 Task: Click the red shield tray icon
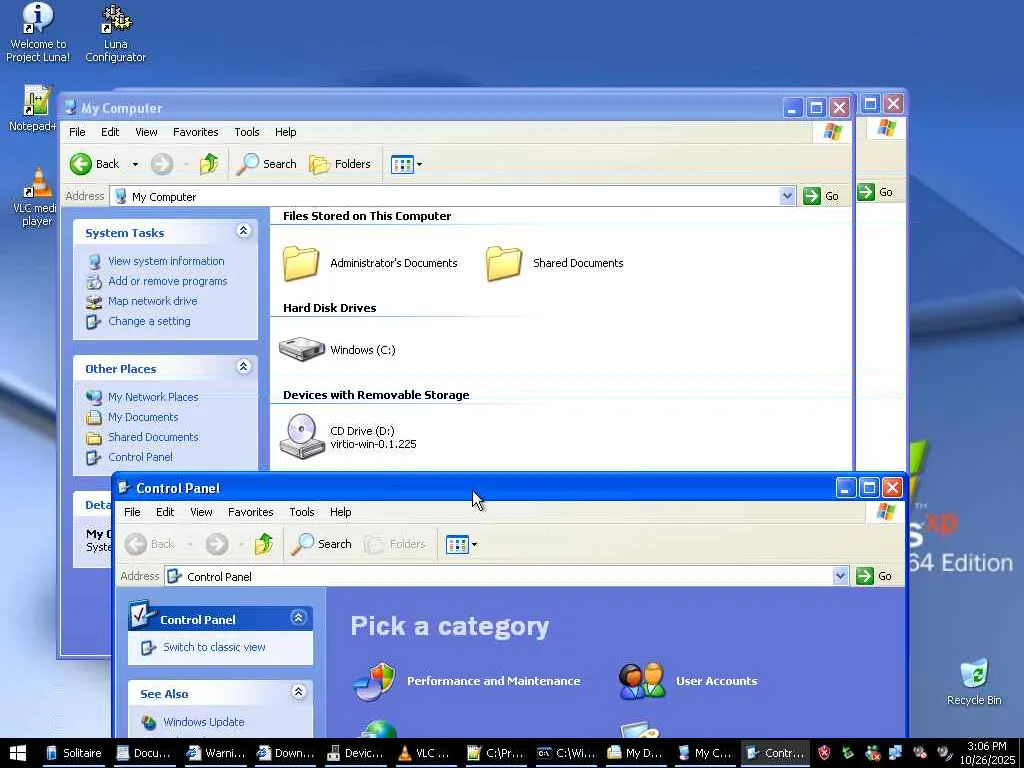click(824, 753)
